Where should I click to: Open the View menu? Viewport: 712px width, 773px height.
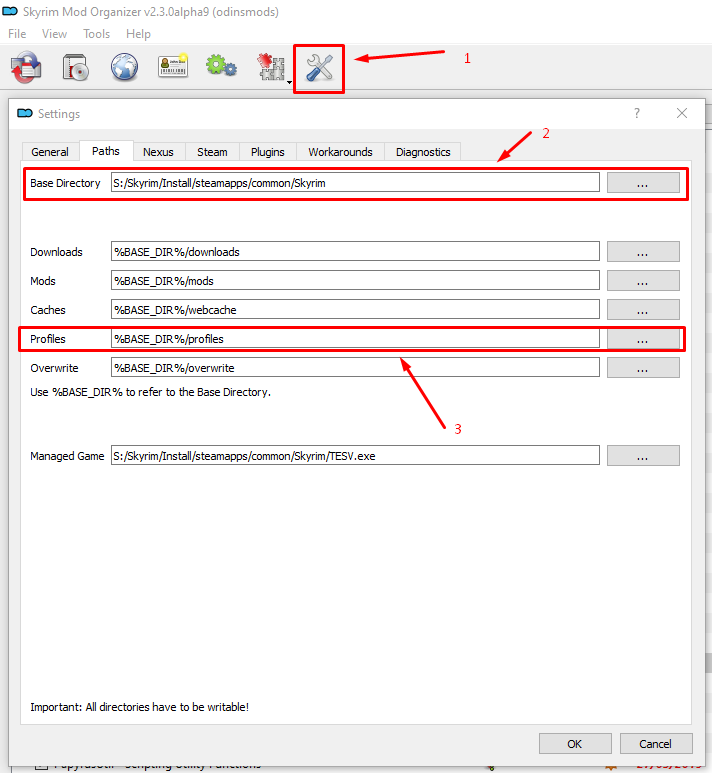tap(54, 34)
